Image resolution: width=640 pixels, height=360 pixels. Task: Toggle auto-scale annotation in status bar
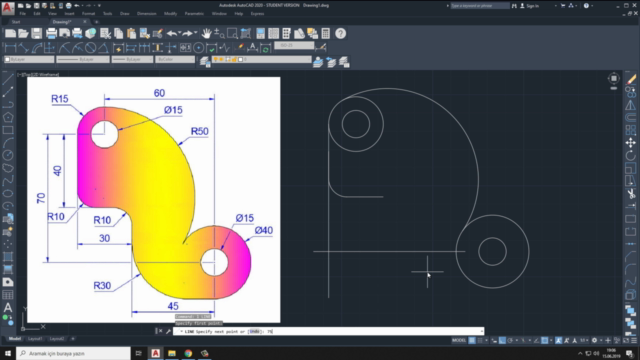pyautogui.click(x=567, y=340)
